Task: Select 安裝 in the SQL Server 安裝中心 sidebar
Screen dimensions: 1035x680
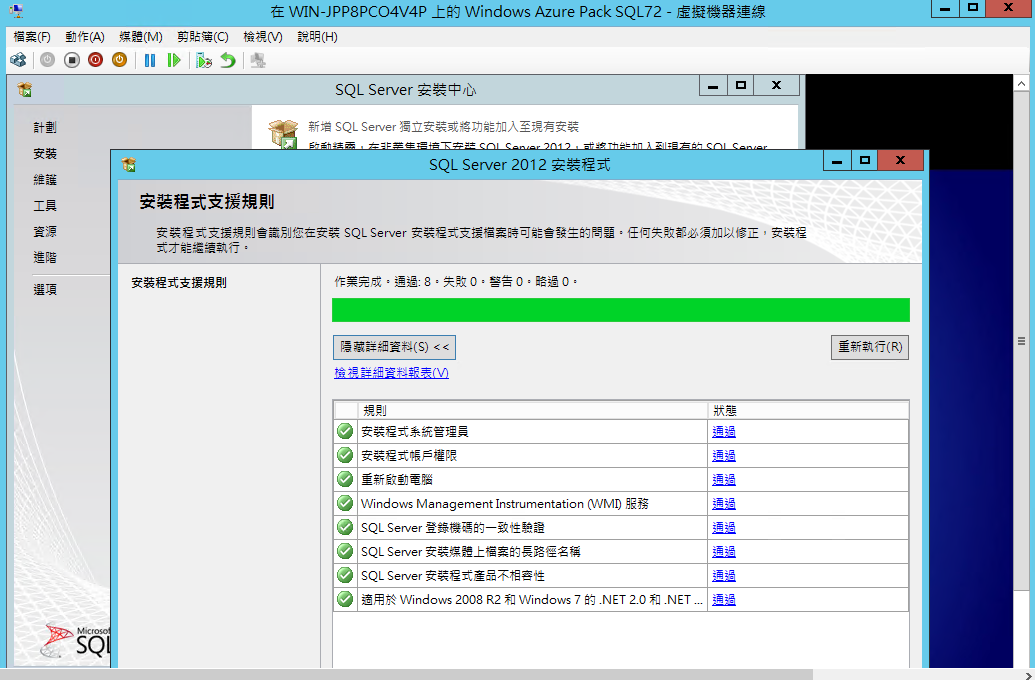Action: 45,154
